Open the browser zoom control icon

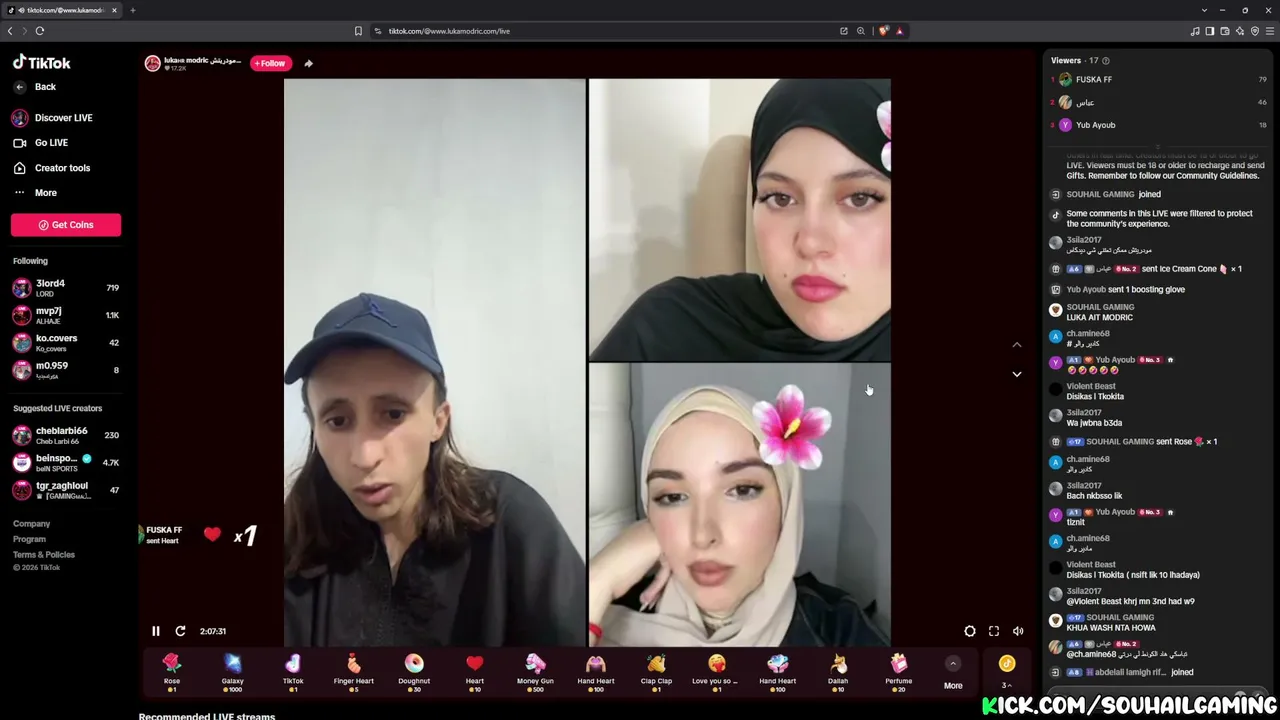[x=860, y=31]
